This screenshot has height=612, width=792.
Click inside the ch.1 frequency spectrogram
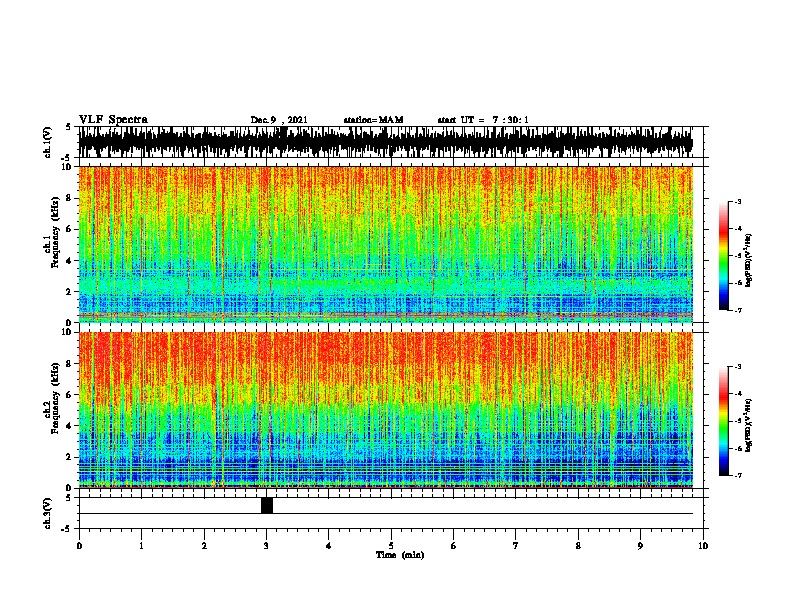click(386, 244)
